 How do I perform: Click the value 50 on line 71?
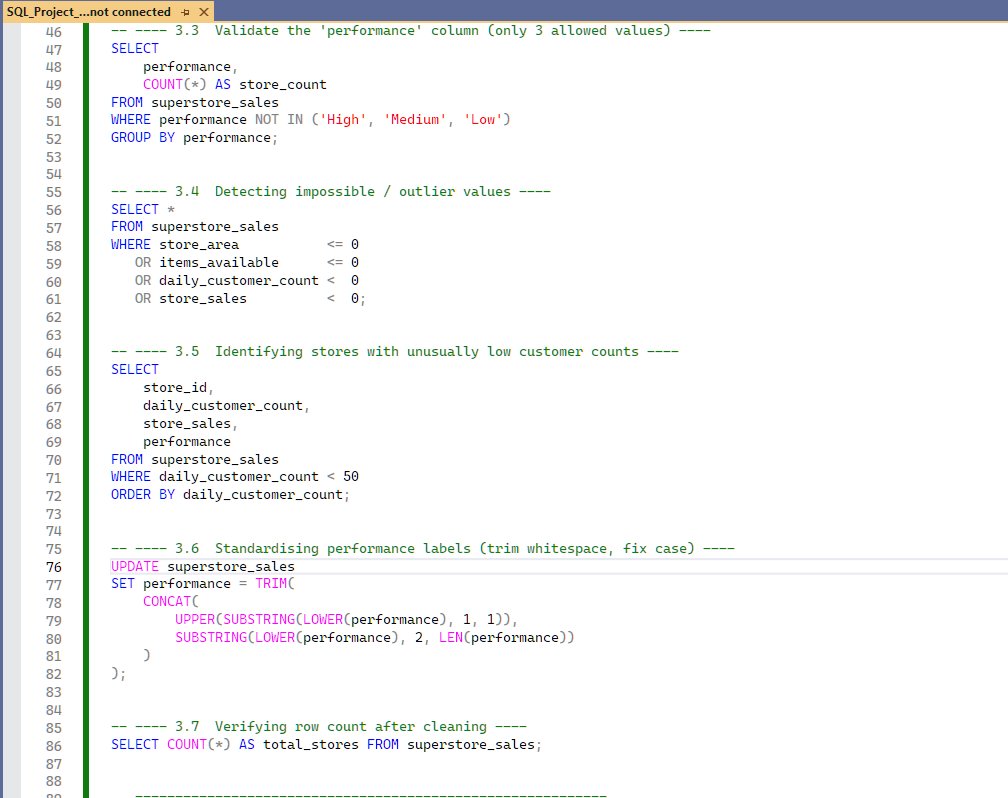[351, 476]
